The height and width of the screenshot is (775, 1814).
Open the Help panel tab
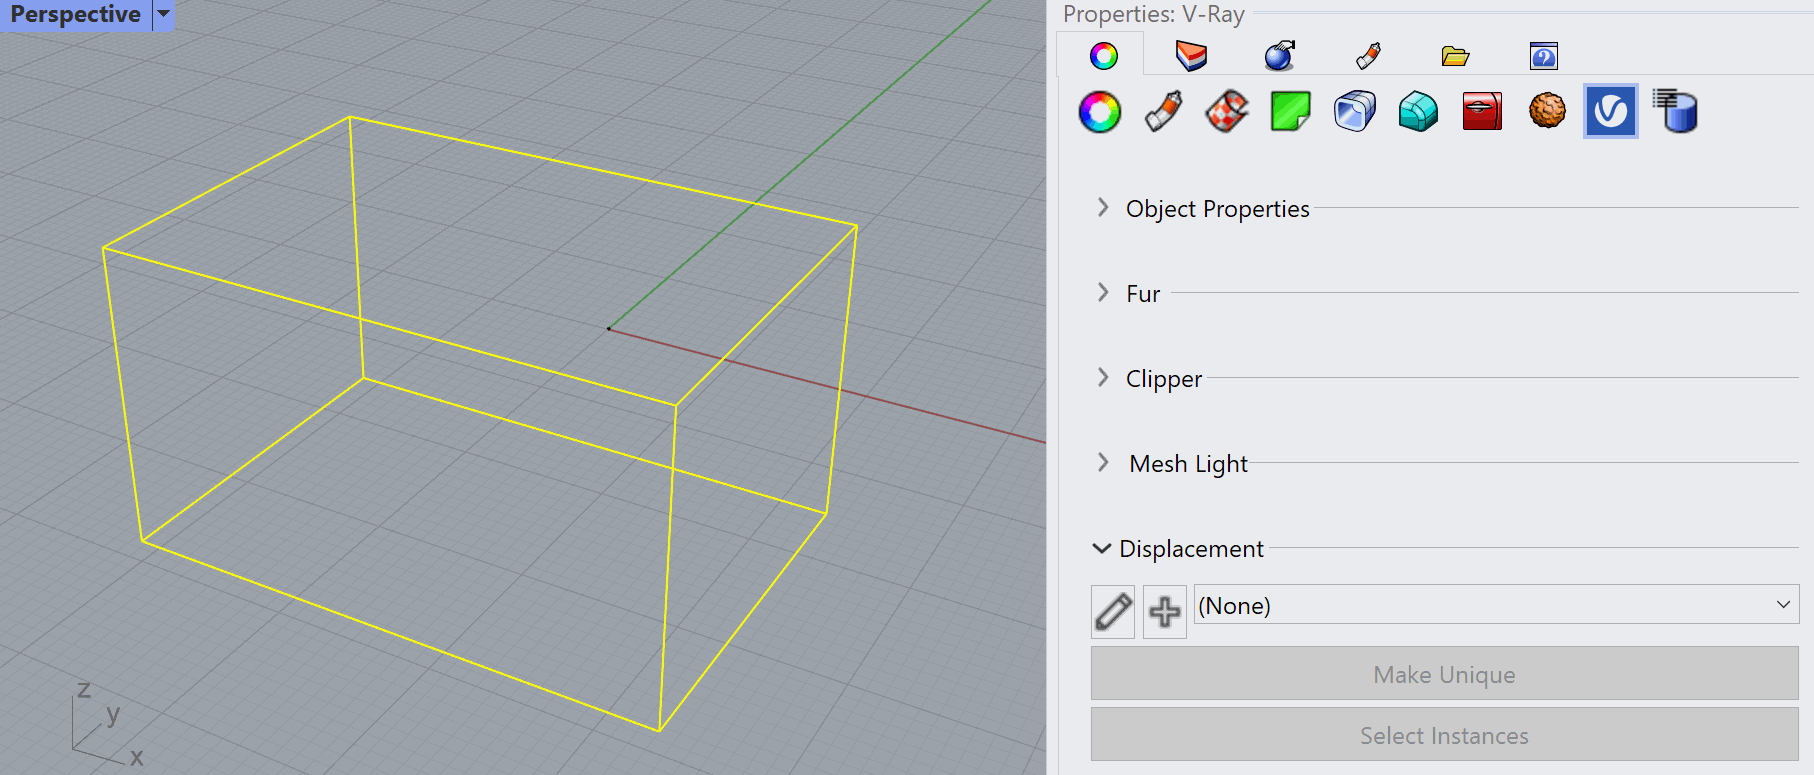pos(1543,56)
